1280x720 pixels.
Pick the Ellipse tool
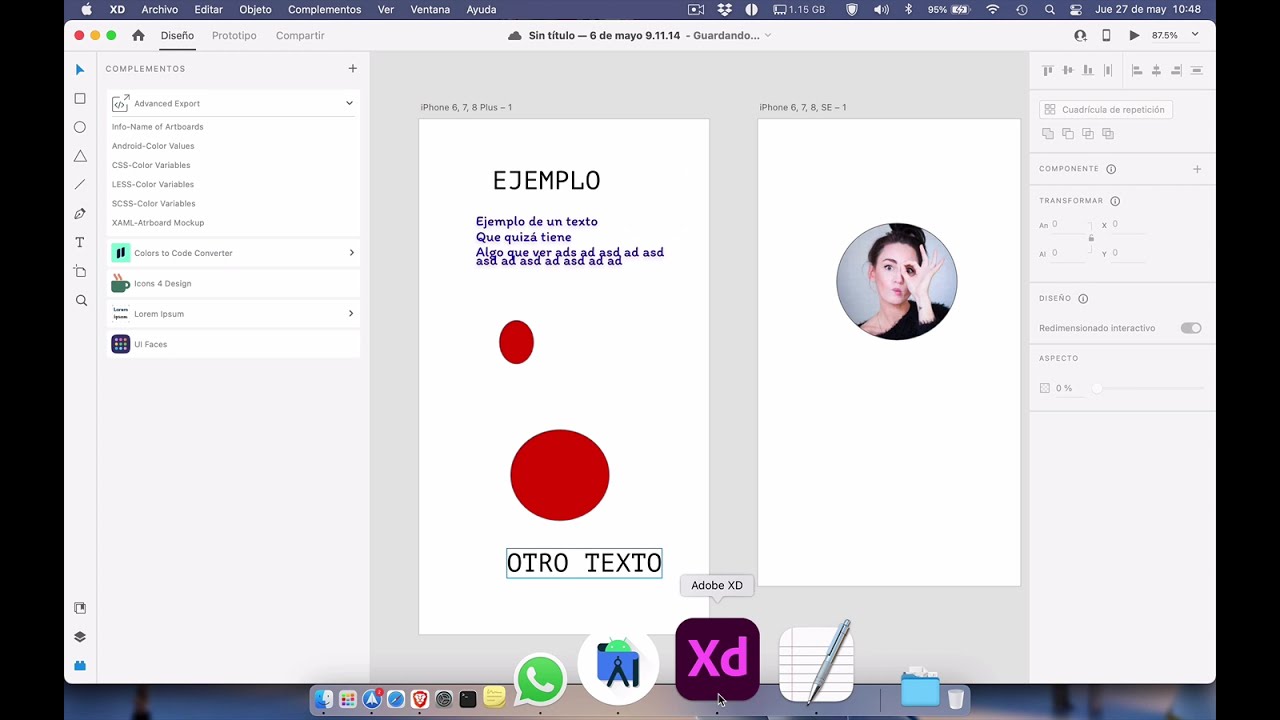(80, 127)
